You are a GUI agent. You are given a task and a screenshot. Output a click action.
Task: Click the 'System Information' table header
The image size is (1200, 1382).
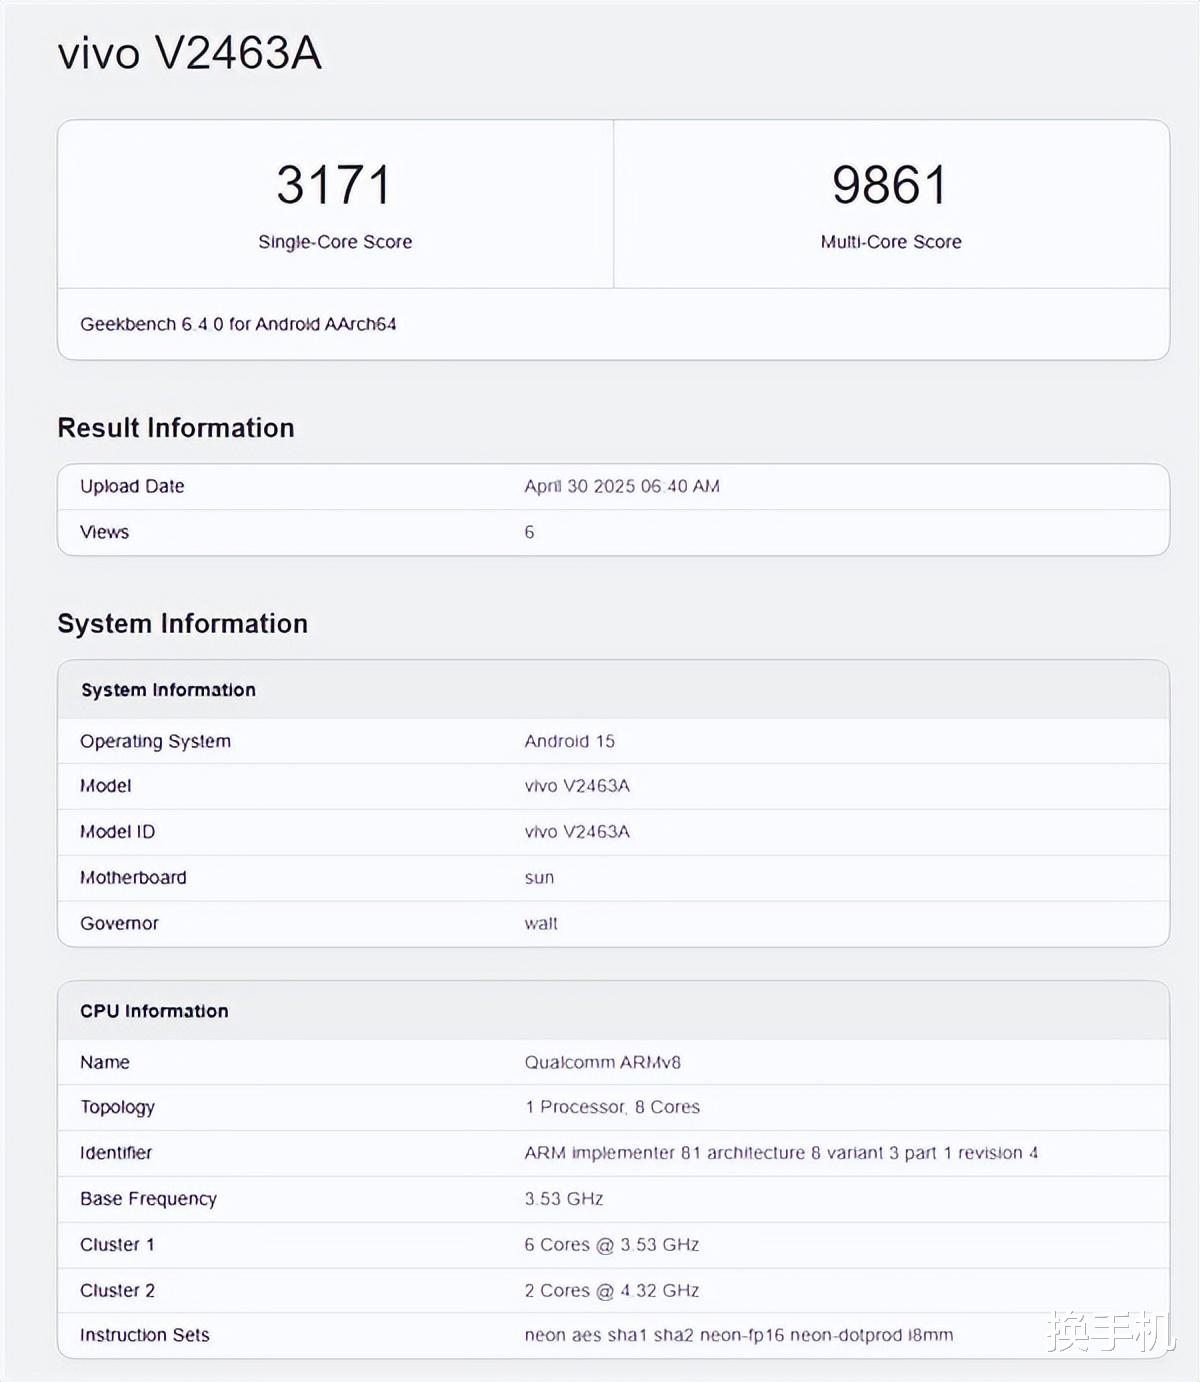pos(168,690)
